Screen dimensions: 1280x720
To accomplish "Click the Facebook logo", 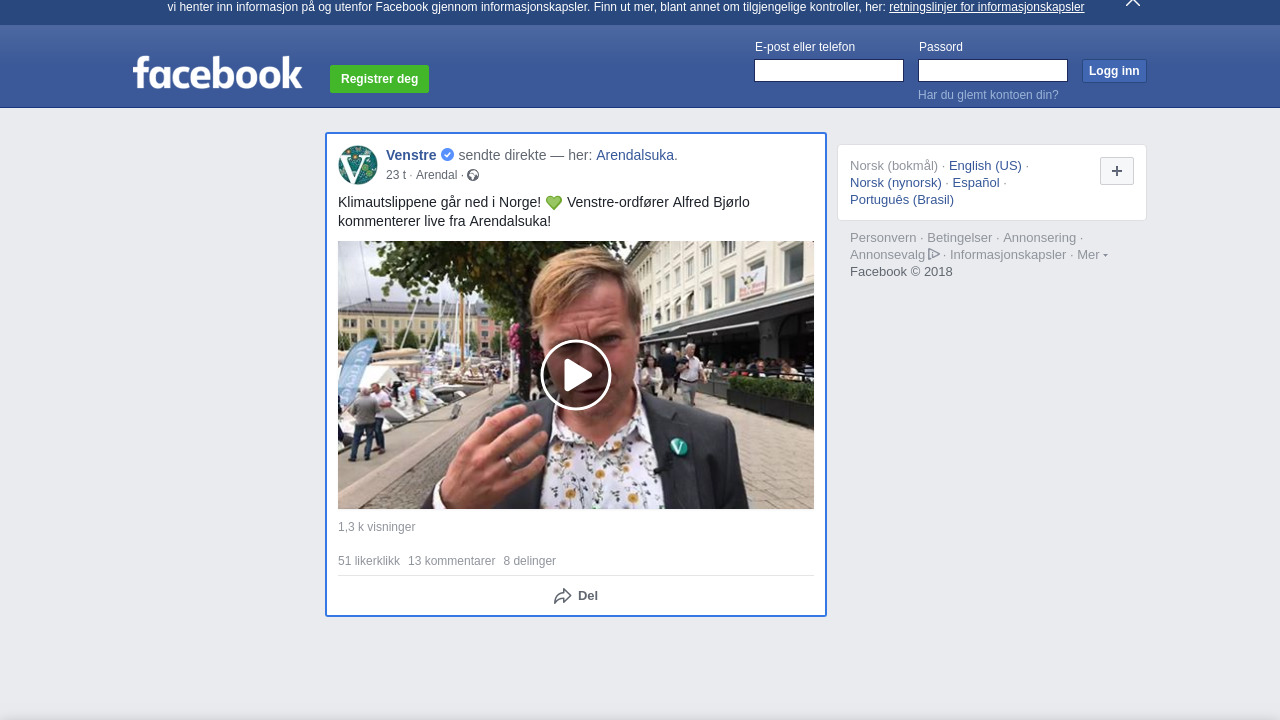I will [x=217, y=73].
